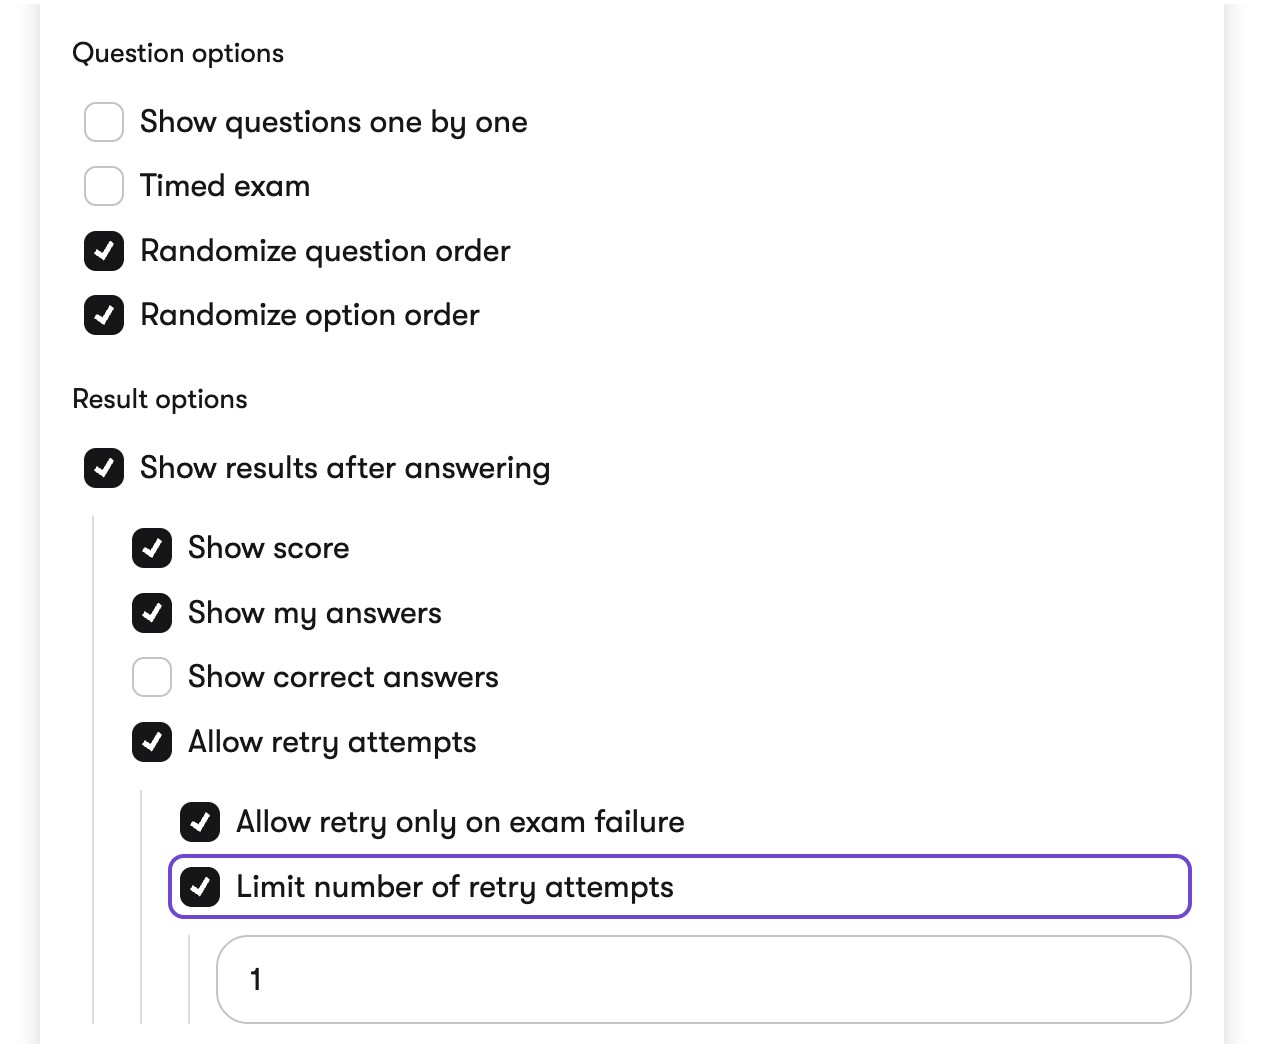The width and height of the screenshot is (1270, 1044).
Task: Tick the Timed exam checkbox
Action: [x=104, y=186]
